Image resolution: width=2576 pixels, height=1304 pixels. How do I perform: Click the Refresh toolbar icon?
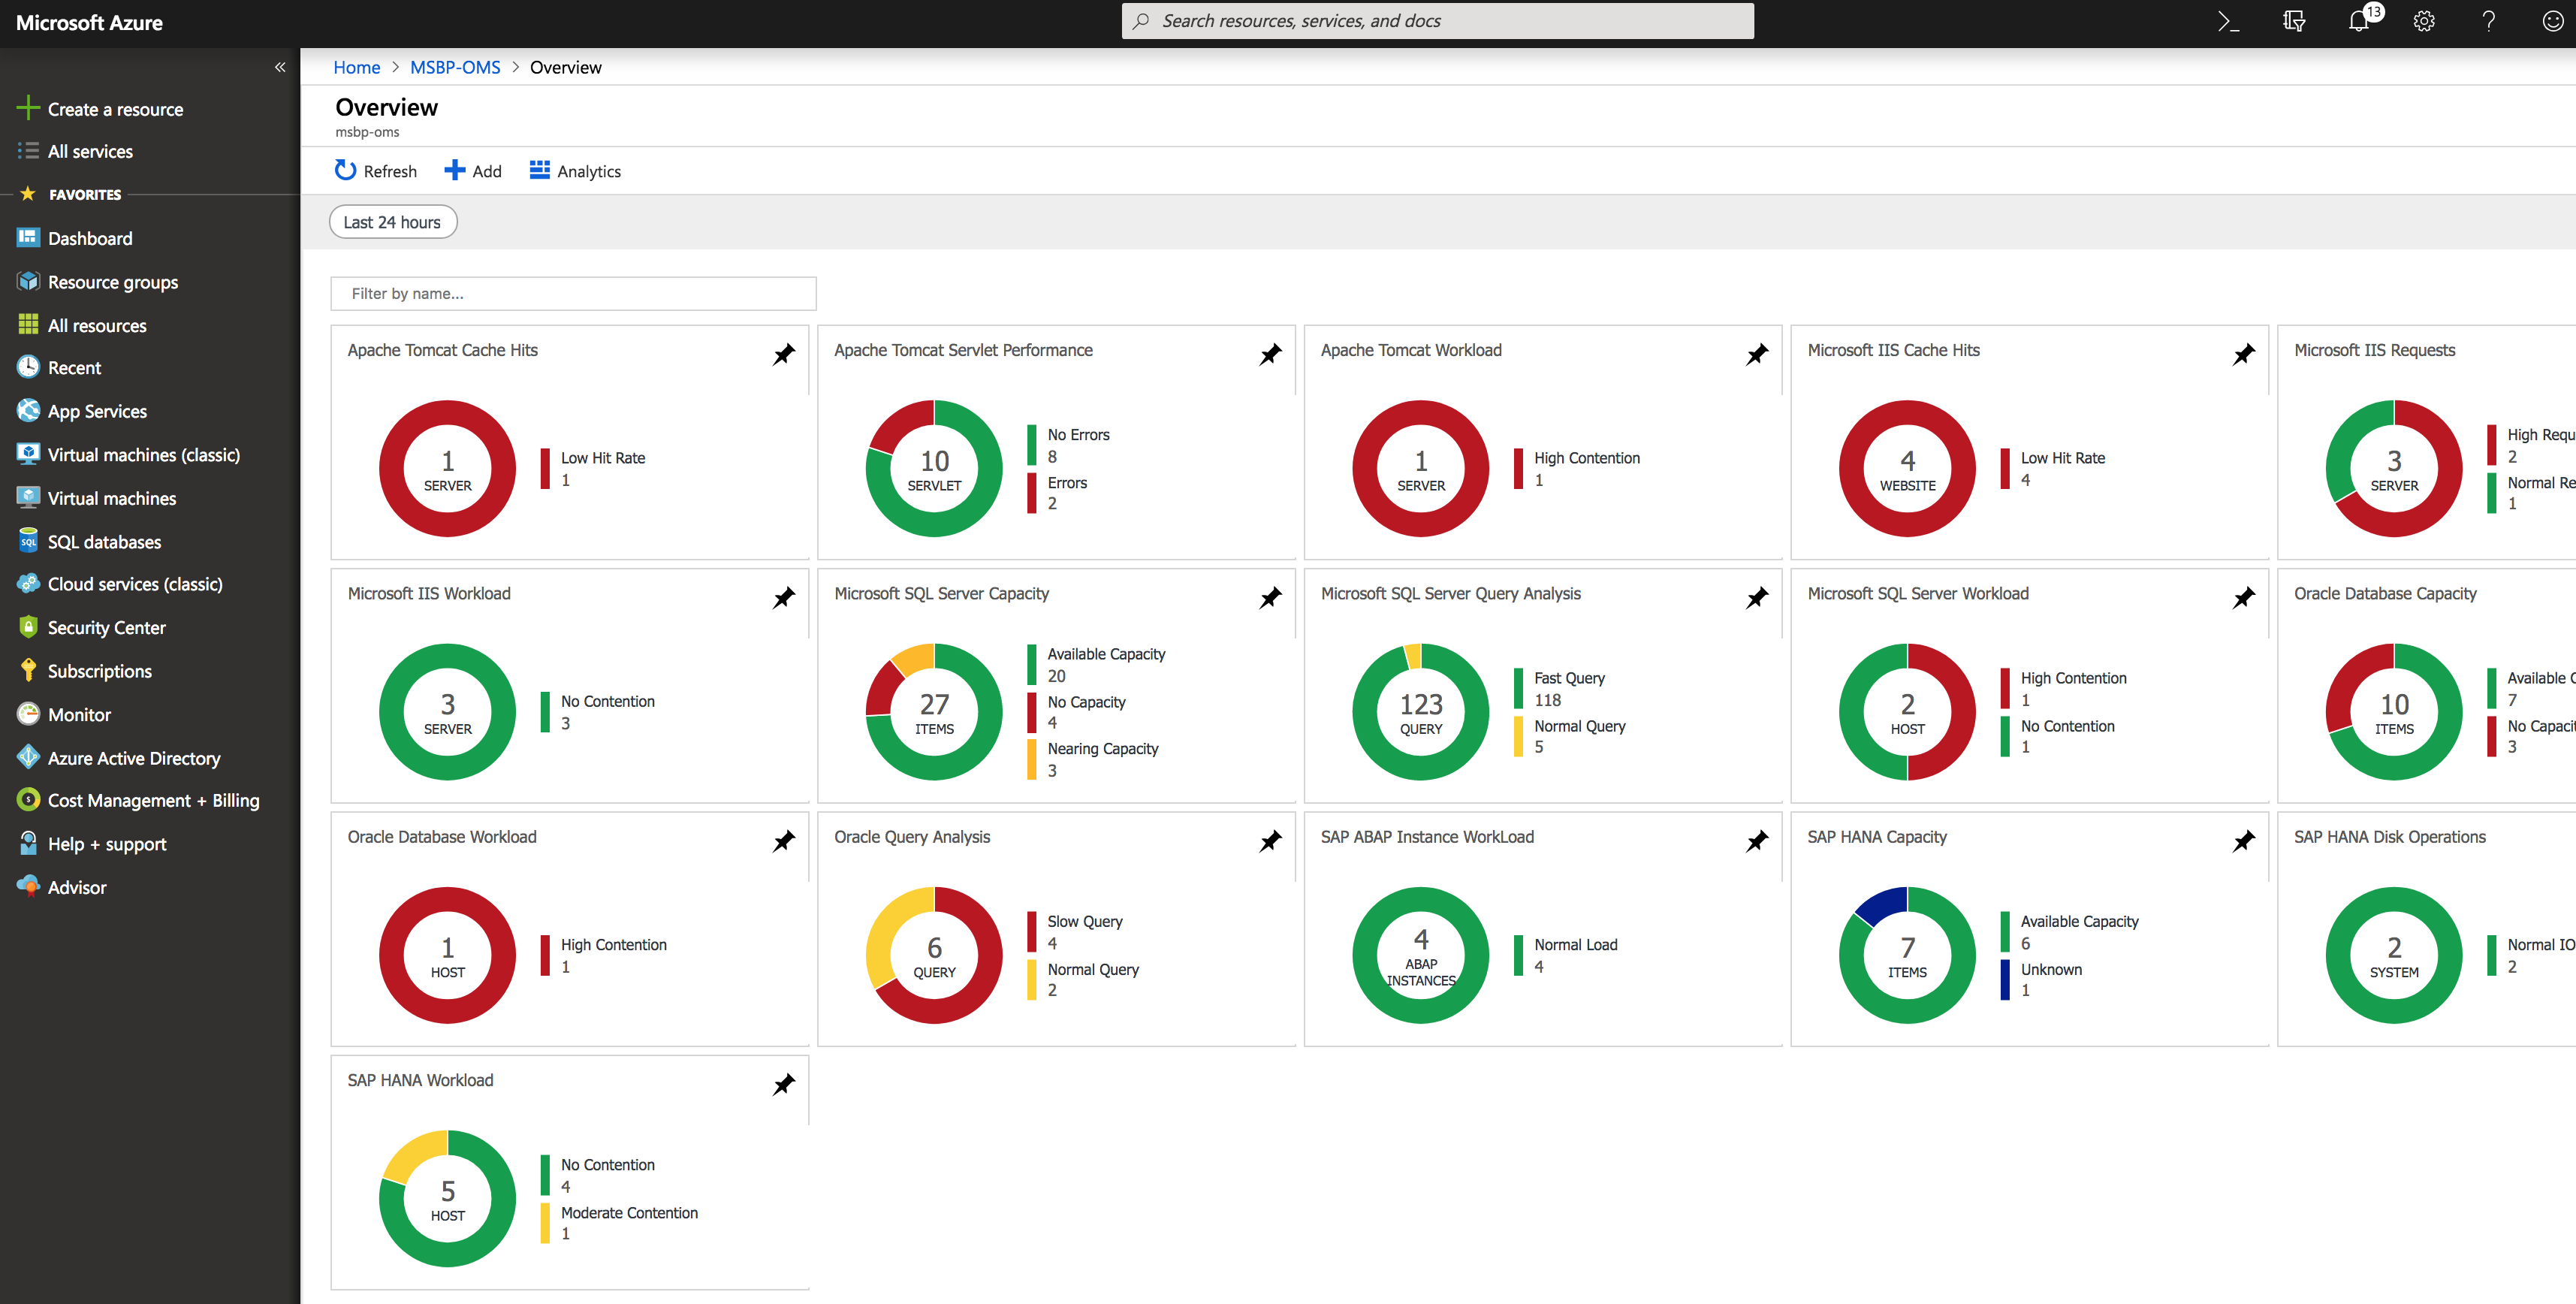[346, 171]
